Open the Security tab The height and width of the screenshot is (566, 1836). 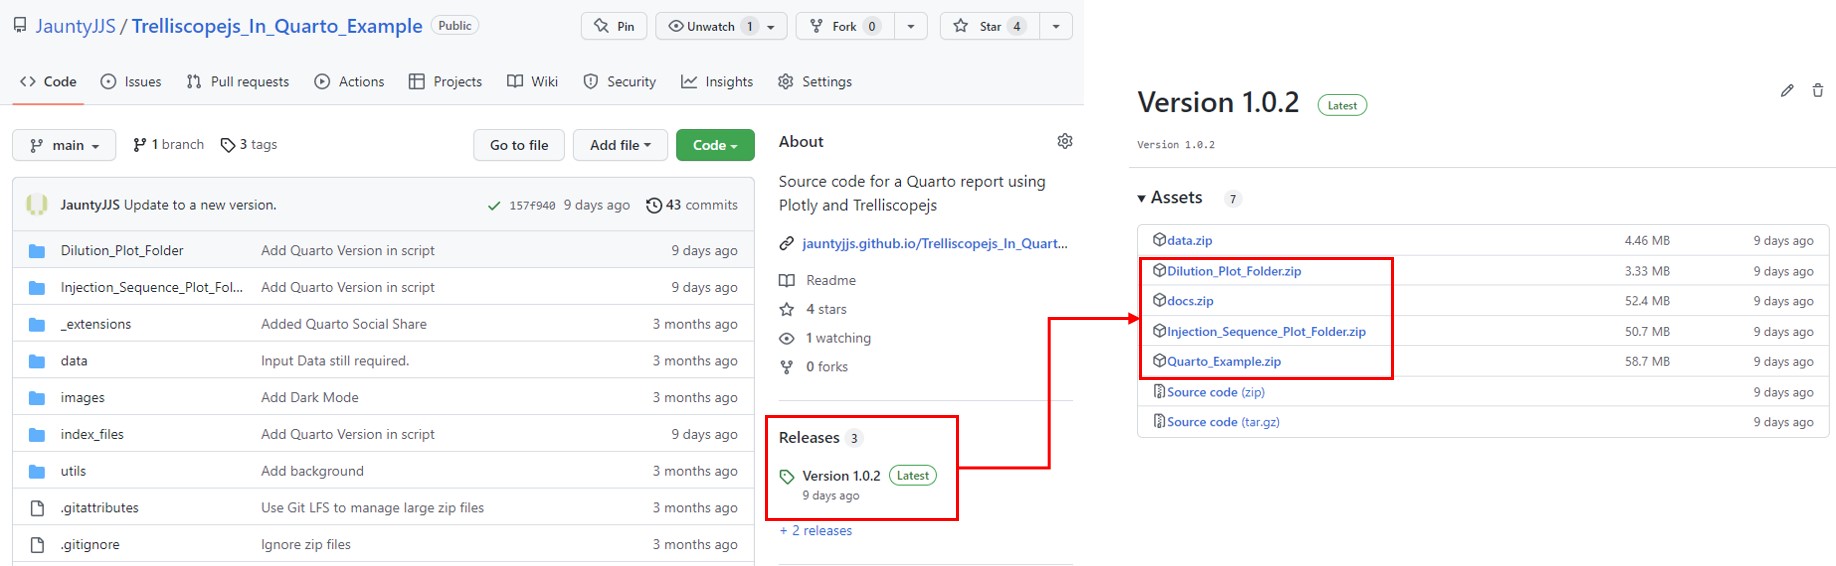click(x=619, y=82)
